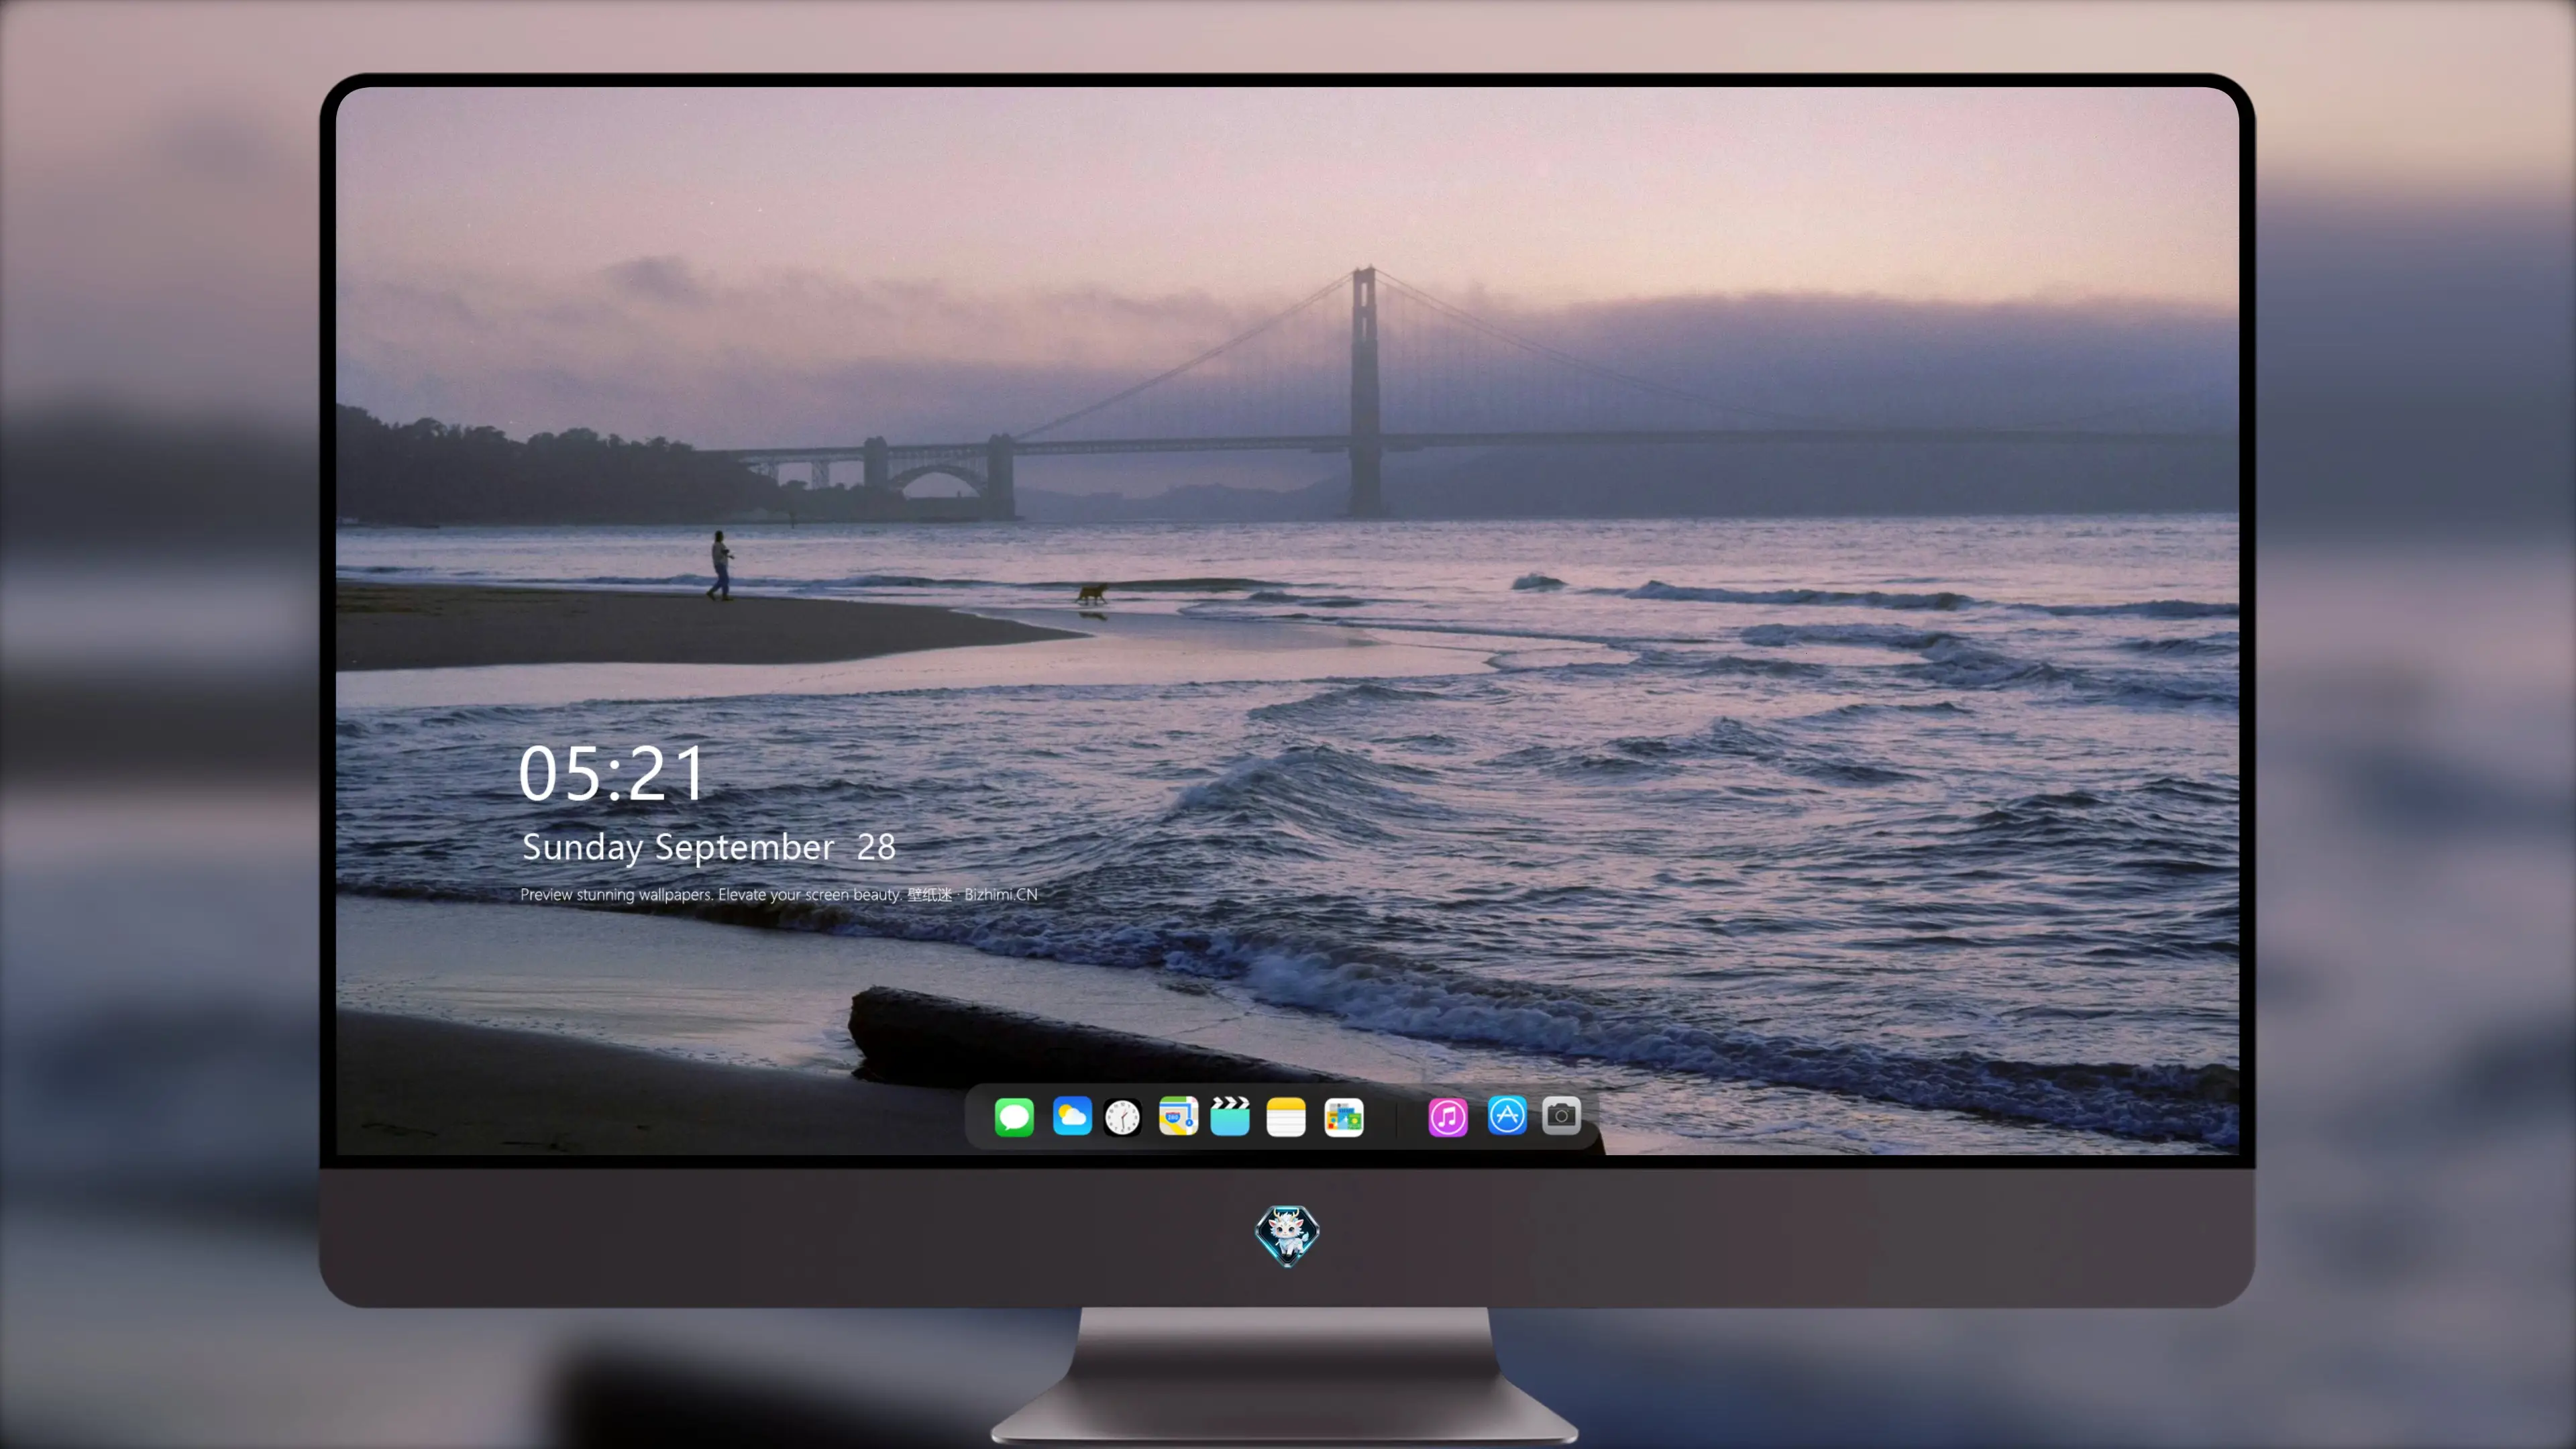This screenshot has width=2576, height=1449.
Task: Launch the Camera app from the dock
Action: tap(1561, 1116)
